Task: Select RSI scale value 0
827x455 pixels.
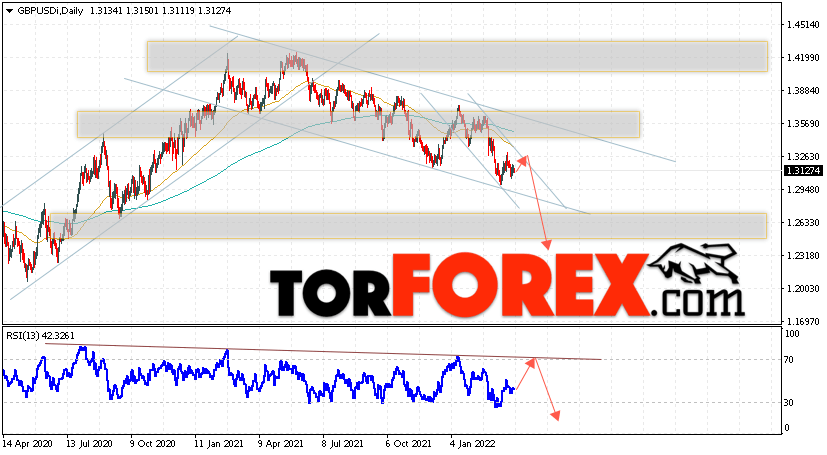Action: click(x=787, y=428)
